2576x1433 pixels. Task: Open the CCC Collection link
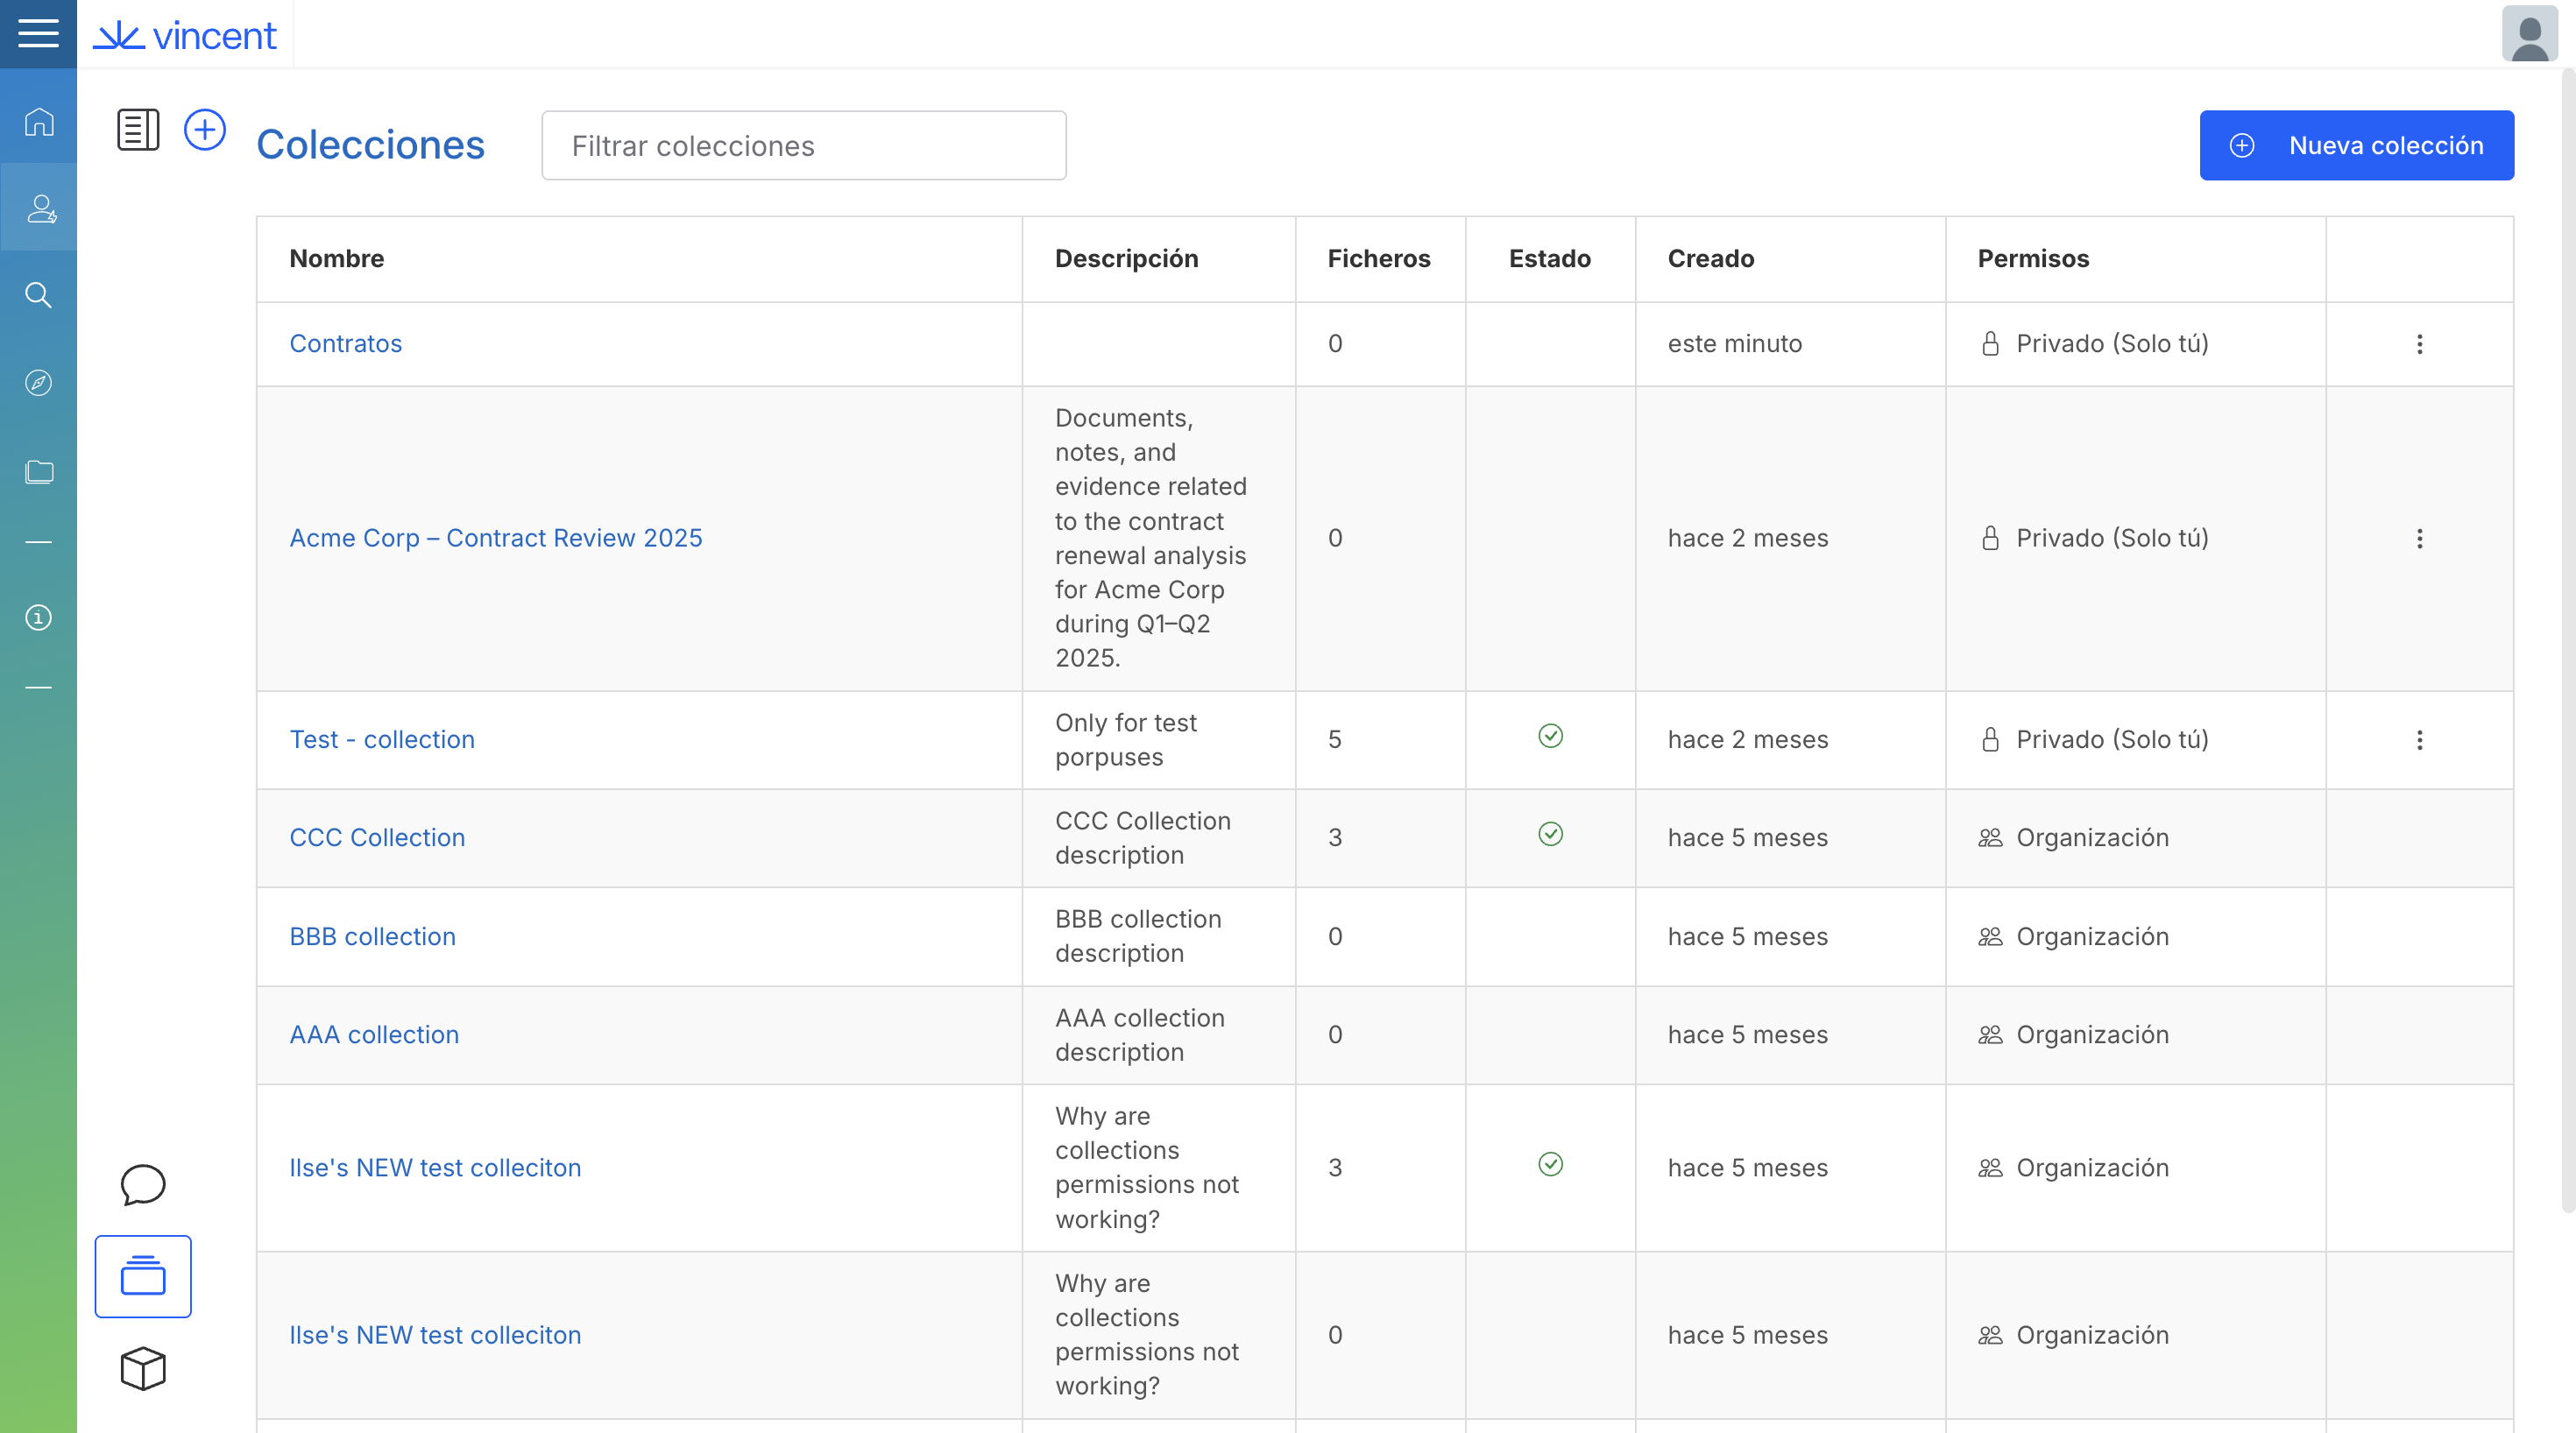[x=377, y=837]
